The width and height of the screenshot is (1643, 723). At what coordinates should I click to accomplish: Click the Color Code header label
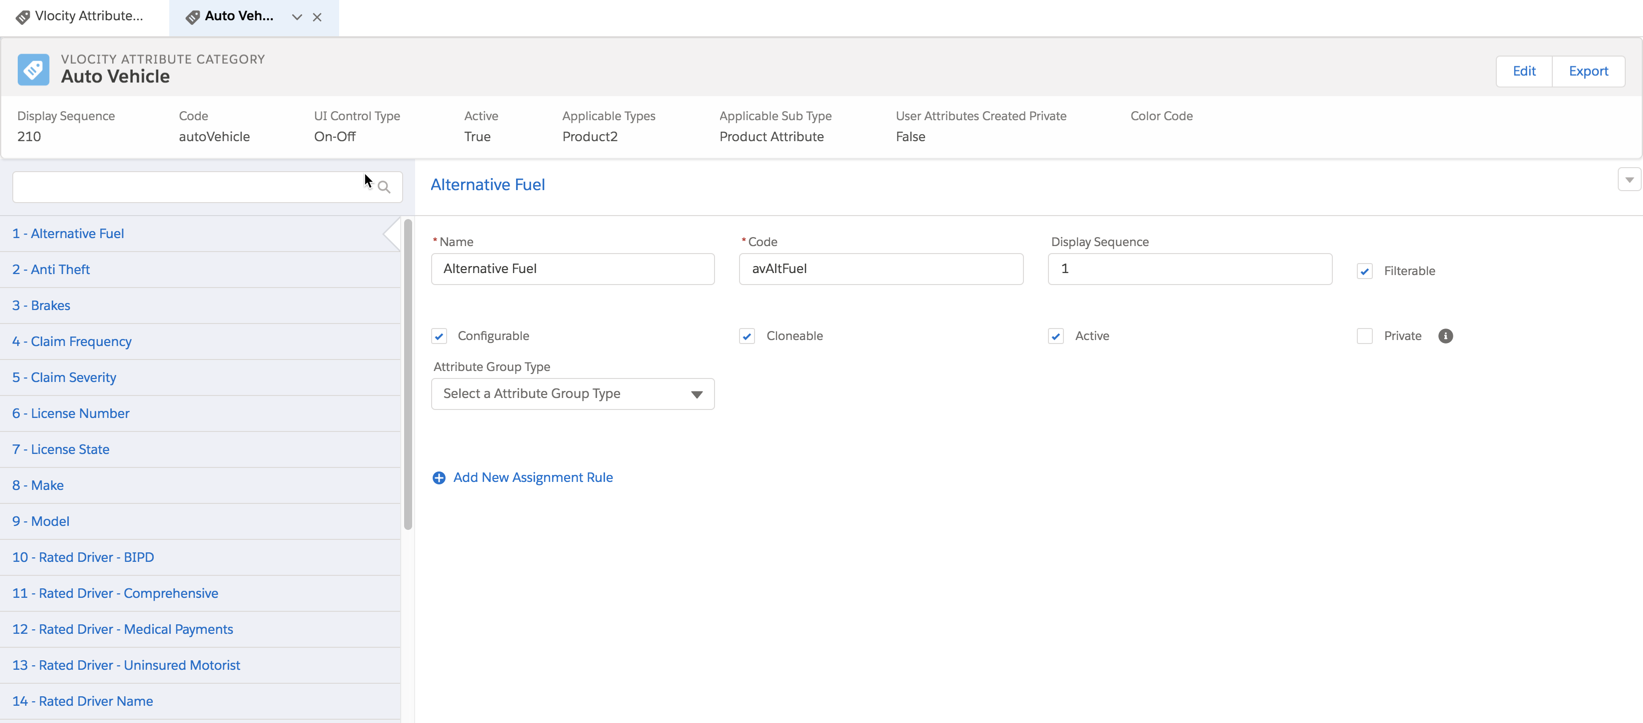click(1162, 116)
